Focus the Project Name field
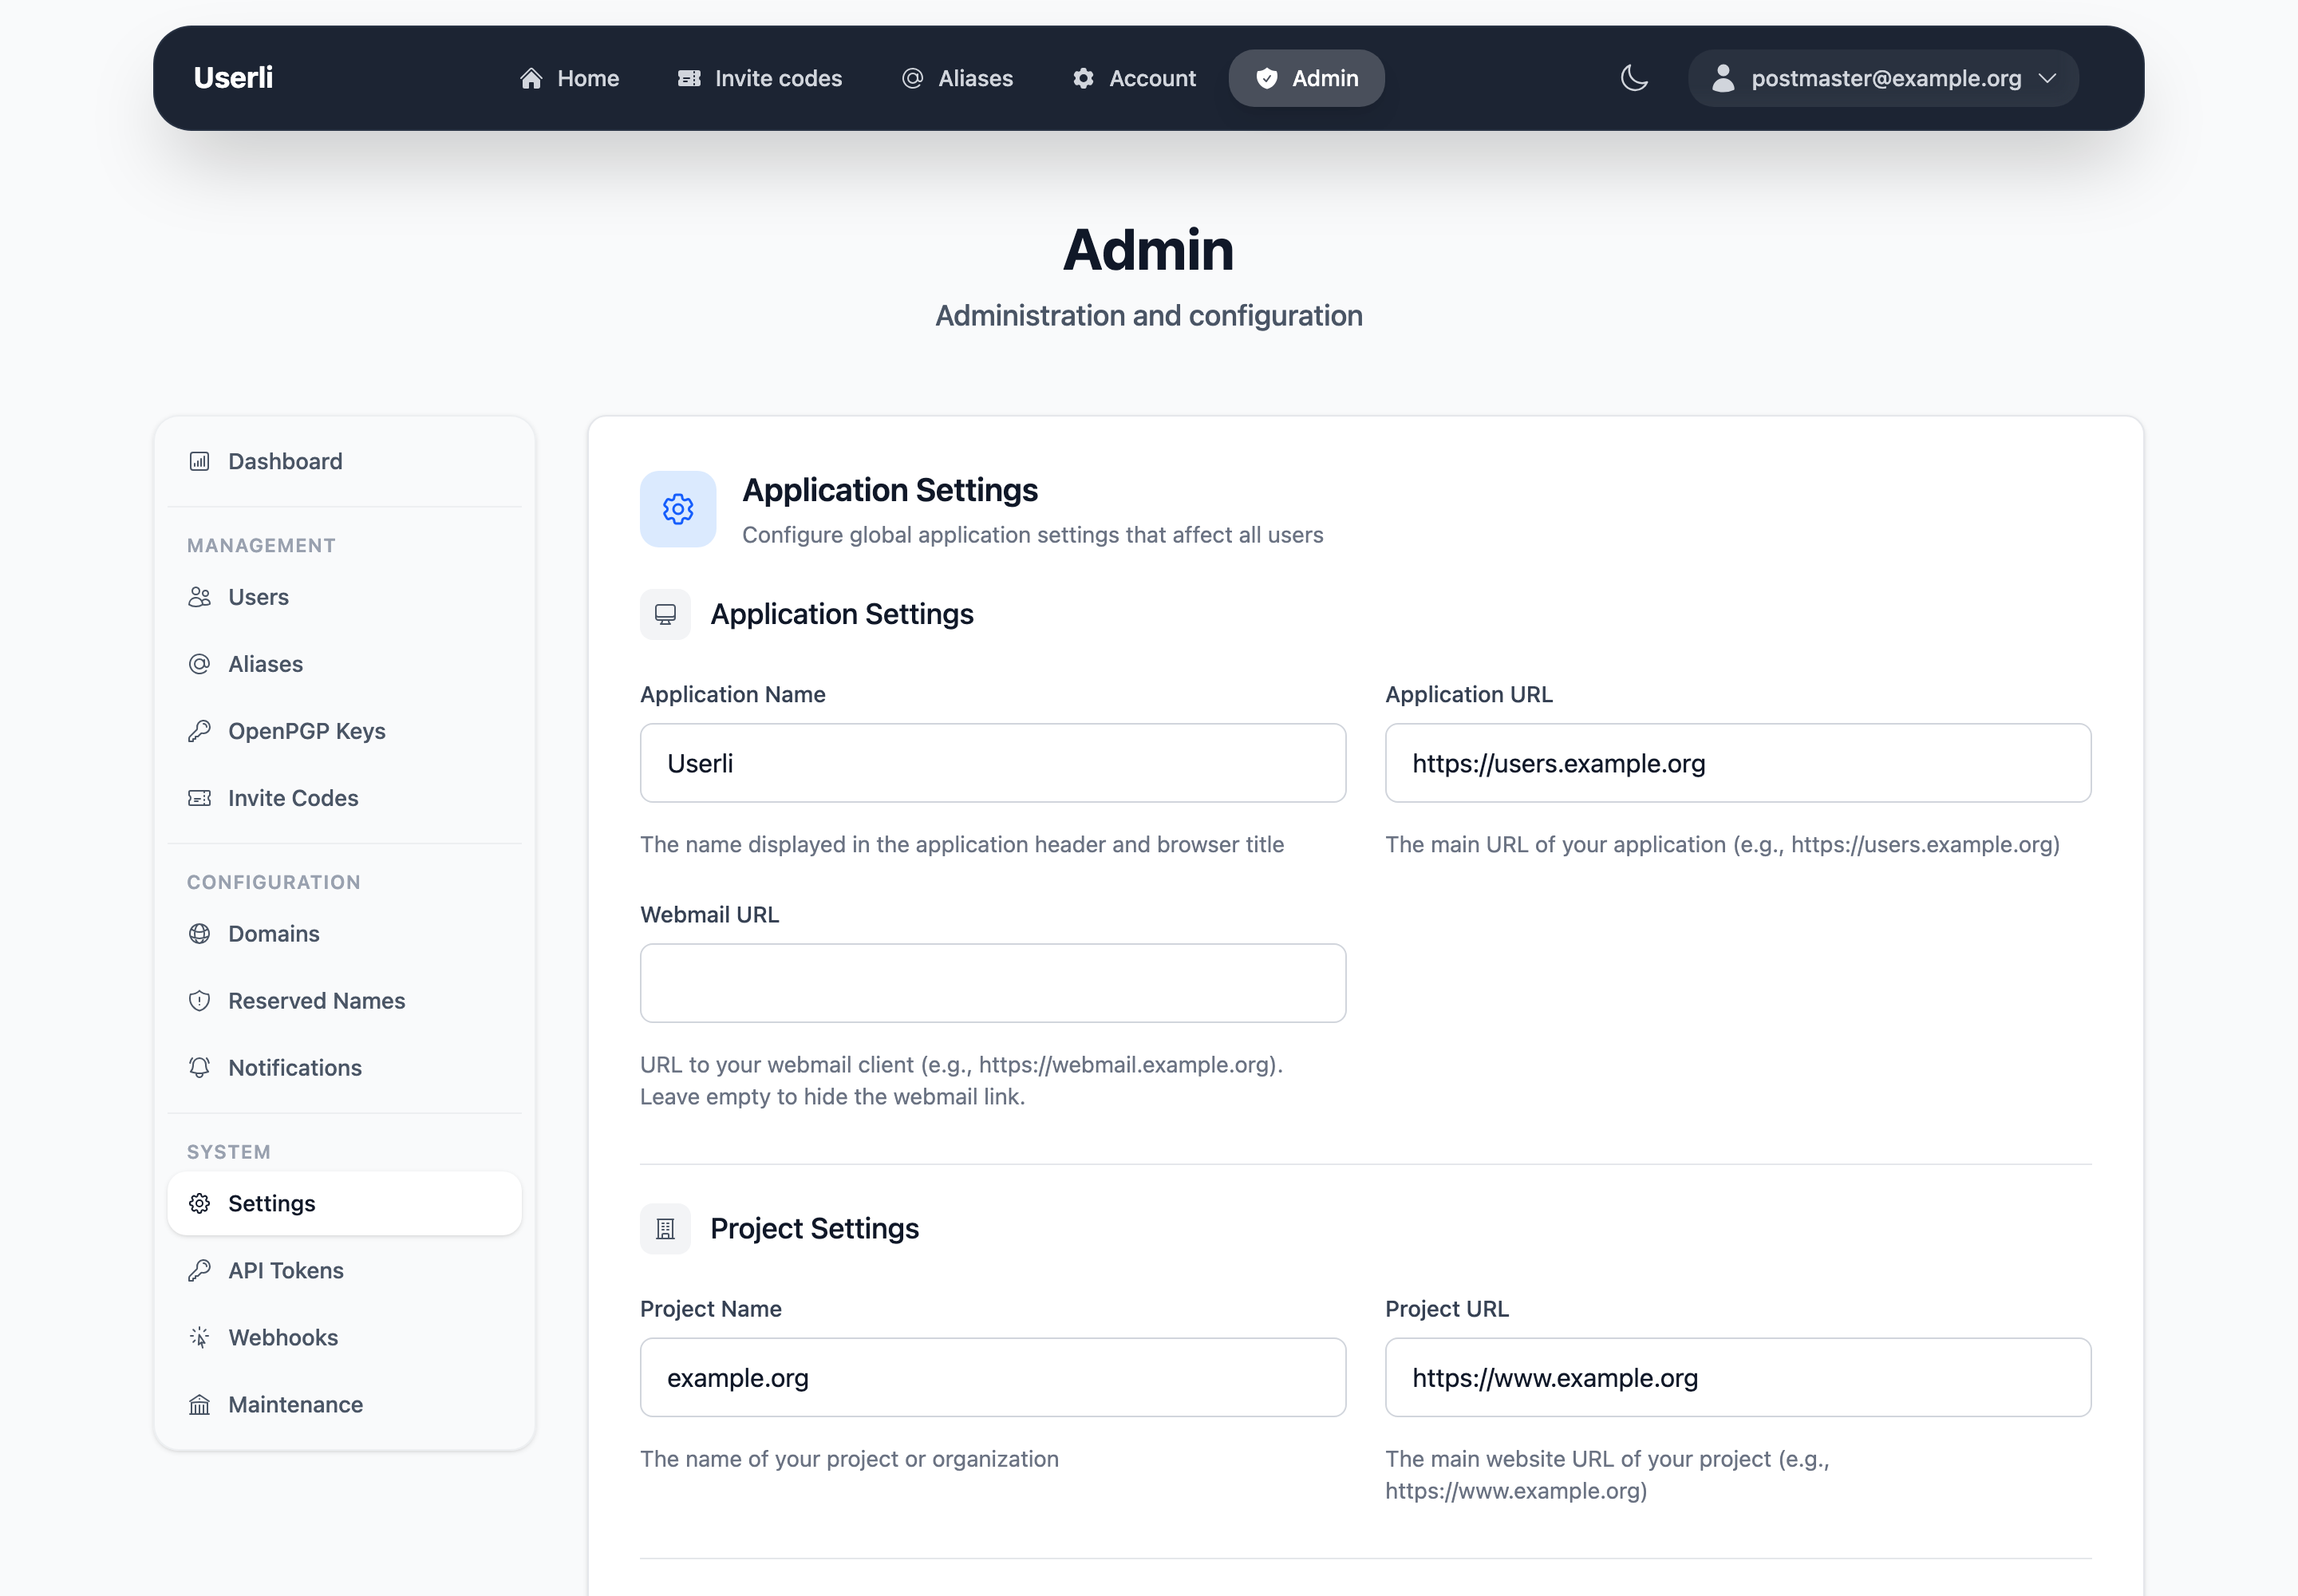The image size is (2298, 1596). click(993, 1377)
